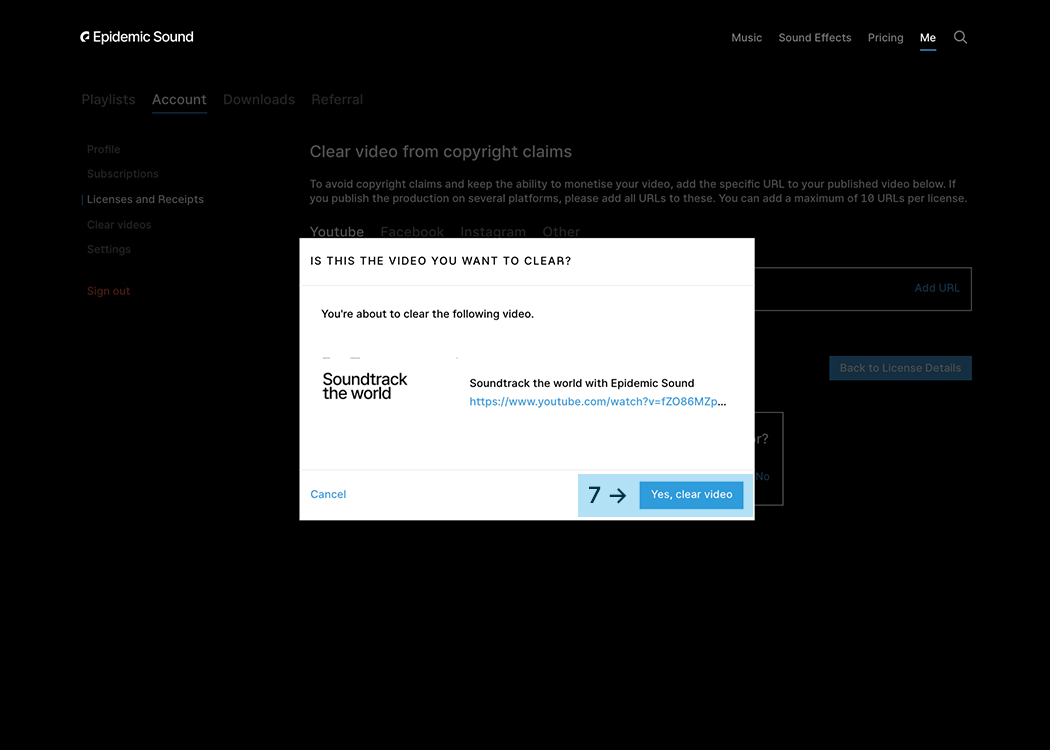Open the Pricing page

[x=885, y=38]
